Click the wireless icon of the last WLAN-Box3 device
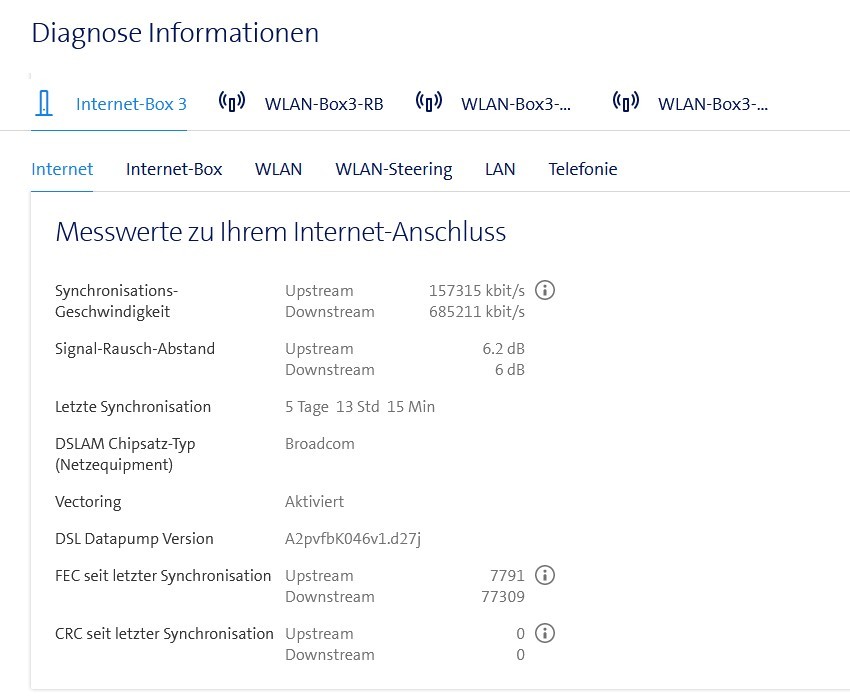Viewport: 850px width, 699px height. [626, 103]
